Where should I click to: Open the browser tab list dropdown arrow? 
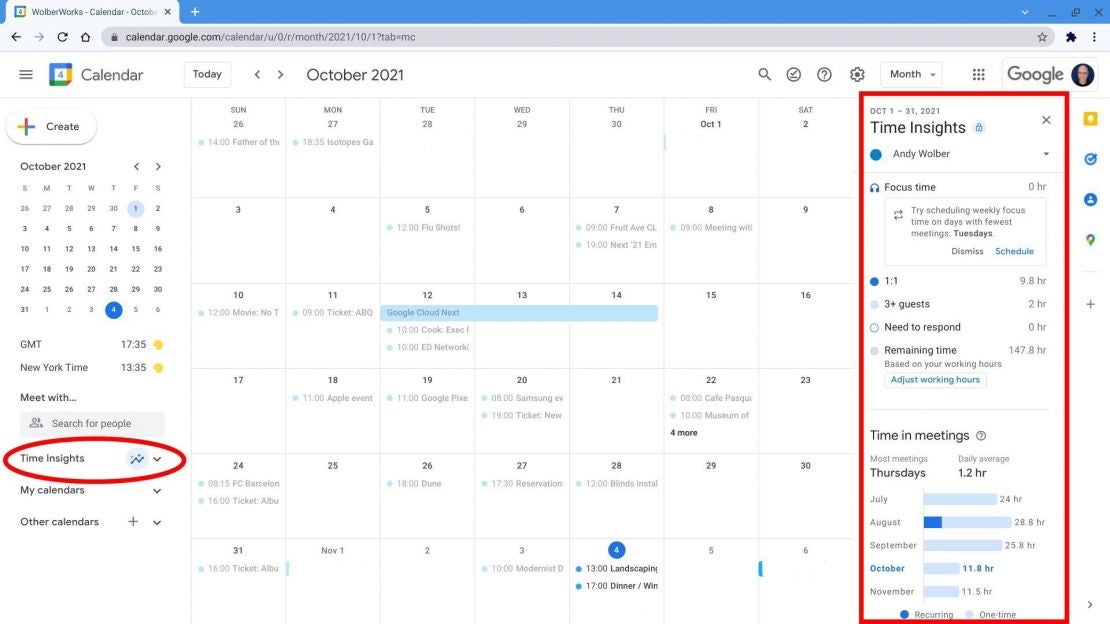tap(1024, 12)
